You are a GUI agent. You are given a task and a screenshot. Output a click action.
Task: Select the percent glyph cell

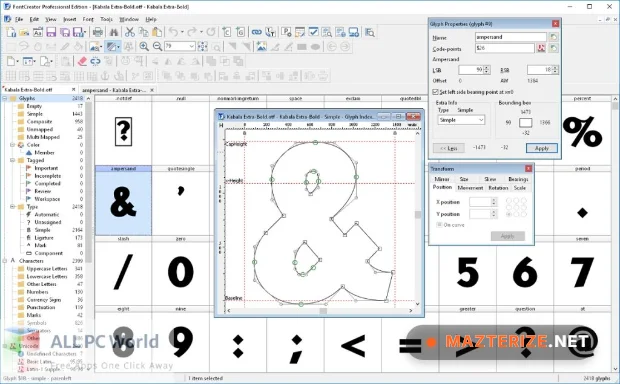pyautogui.click(x=582, y=130)
